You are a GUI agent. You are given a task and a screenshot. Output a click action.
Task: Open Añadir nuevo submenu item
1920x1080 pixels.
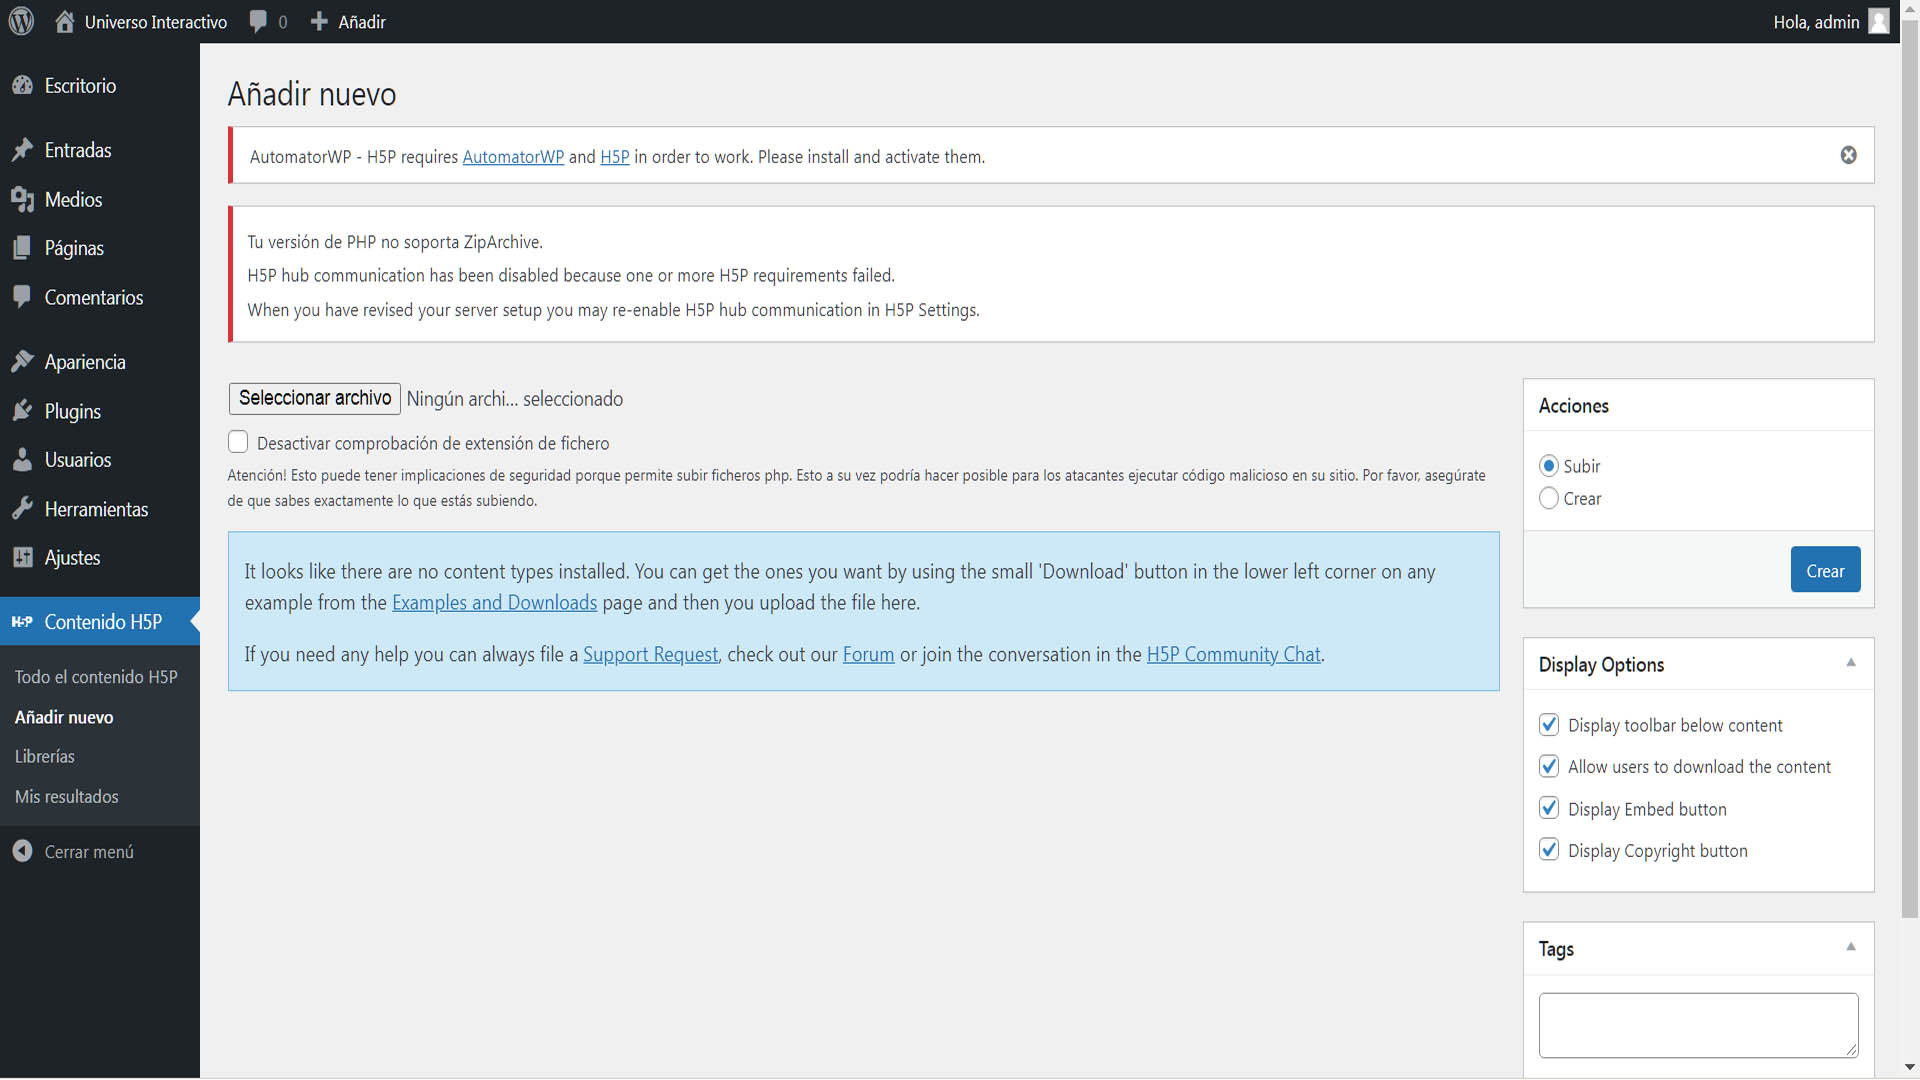[x=64, y=717]
